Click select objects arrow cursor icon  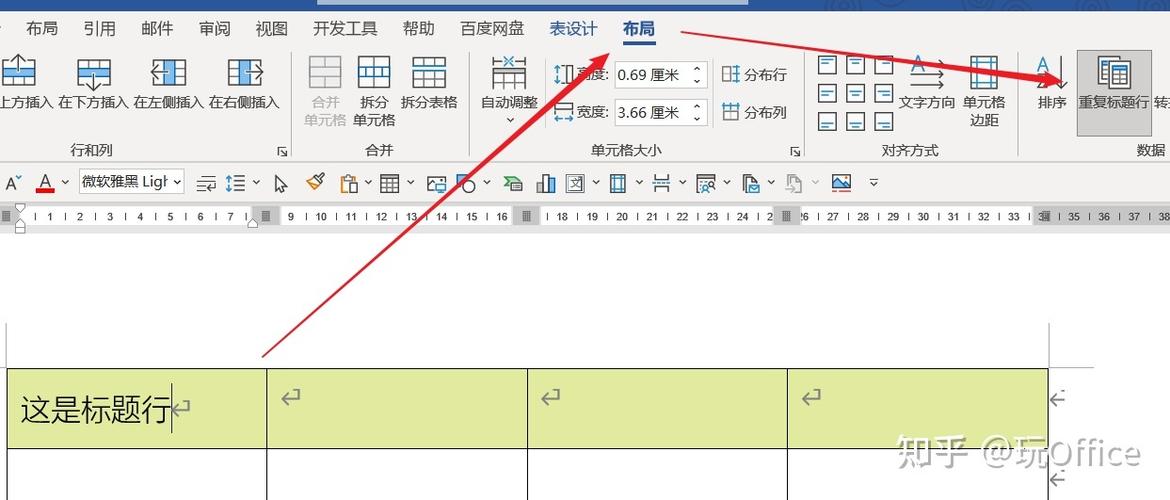click(281, 183)
